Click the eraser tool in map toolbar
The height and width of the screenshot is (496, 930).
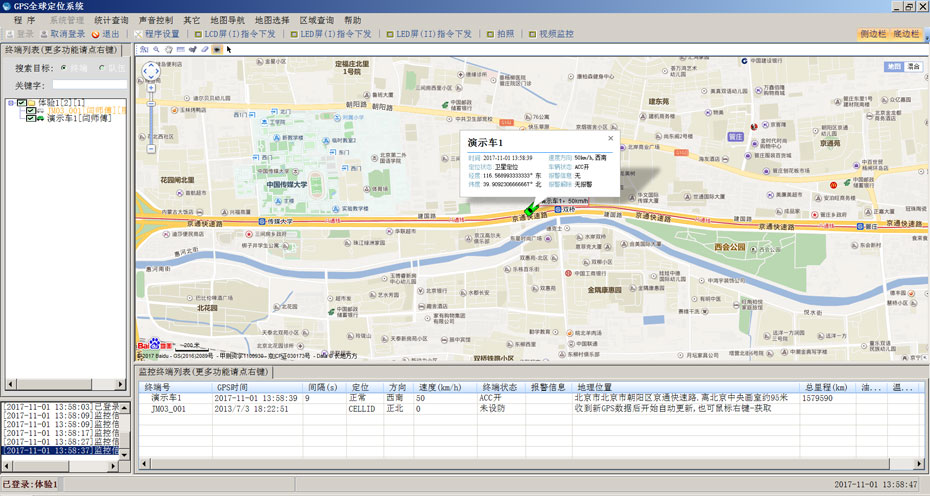point(205,49)
